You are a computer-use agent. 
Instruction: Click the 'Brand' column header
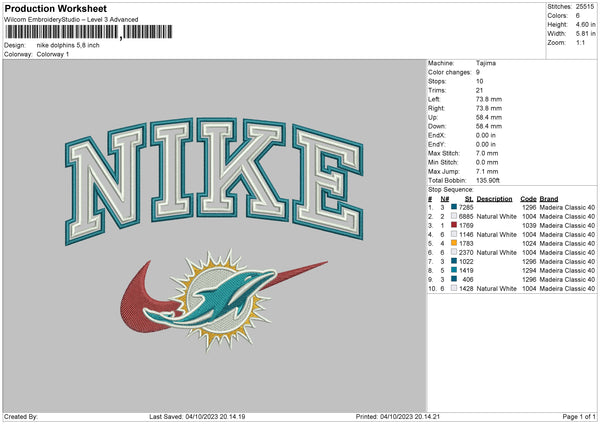point(549,199)
